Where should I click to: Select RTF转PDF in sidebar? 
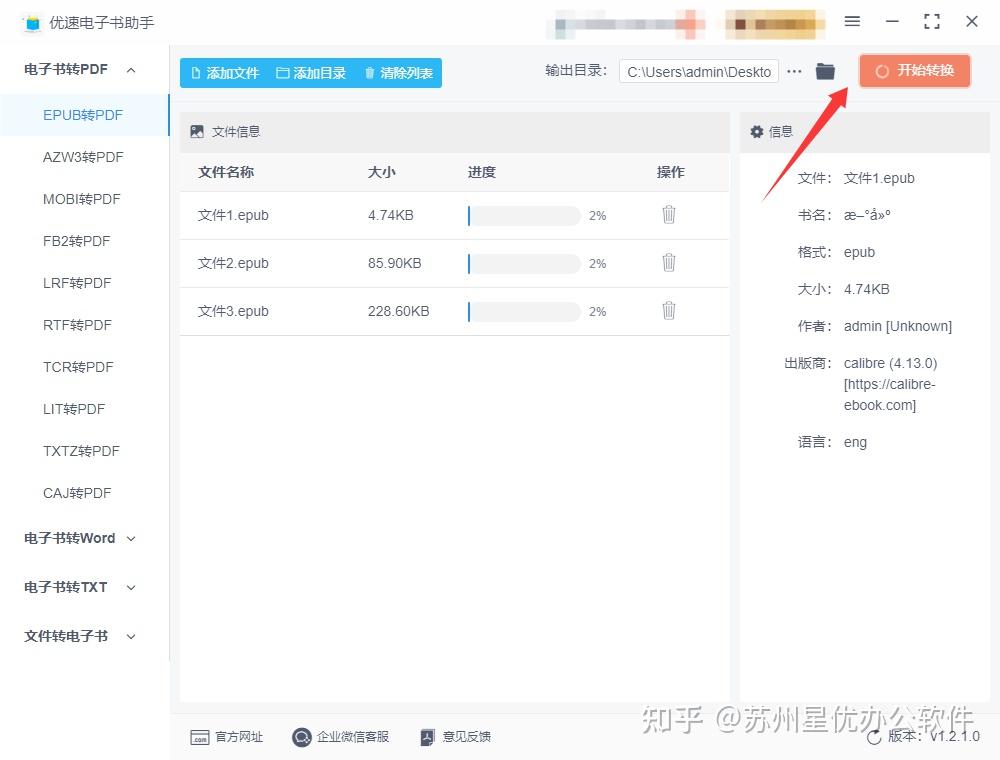pos(77,326)
